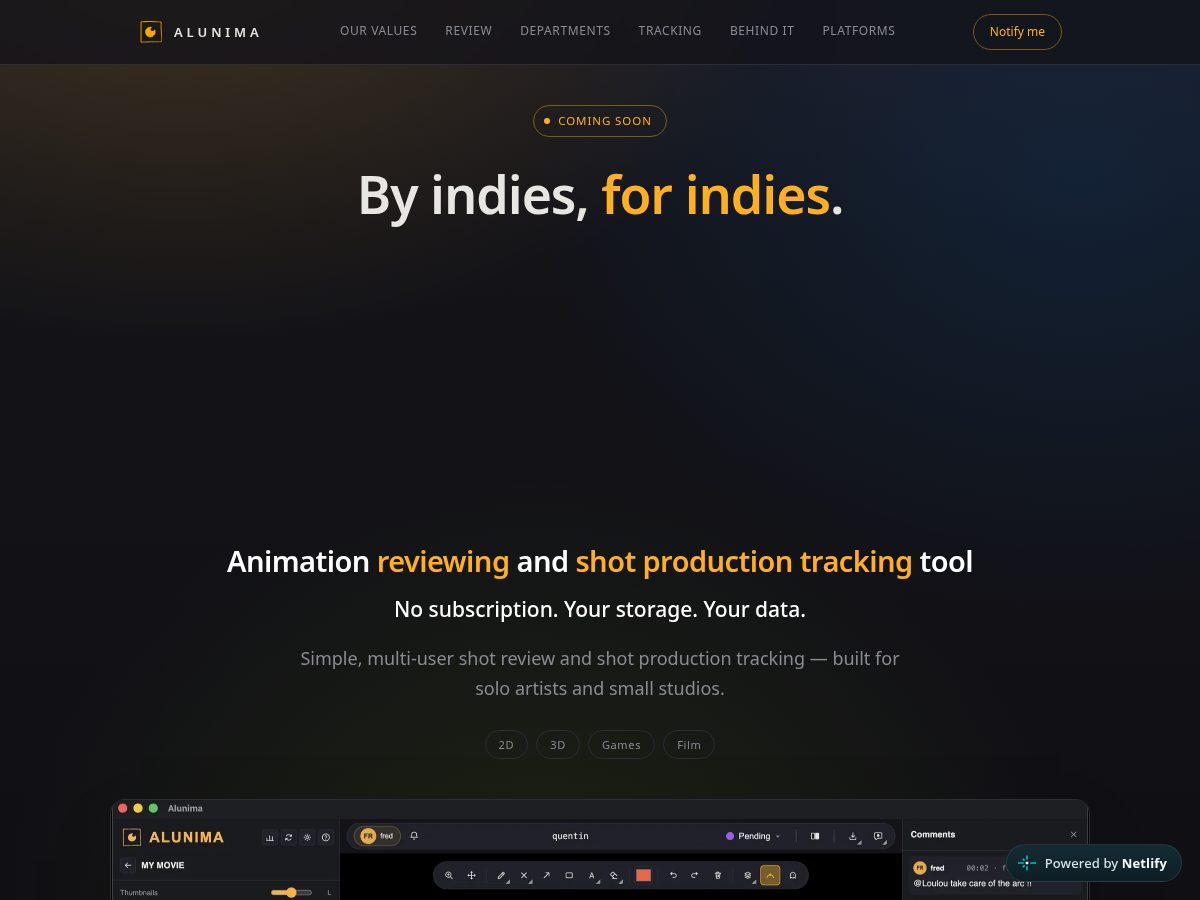This screenshot has width=1200, height=900.
Task: Click the Powered by Netlify badge
Action: pos(1094,863)
